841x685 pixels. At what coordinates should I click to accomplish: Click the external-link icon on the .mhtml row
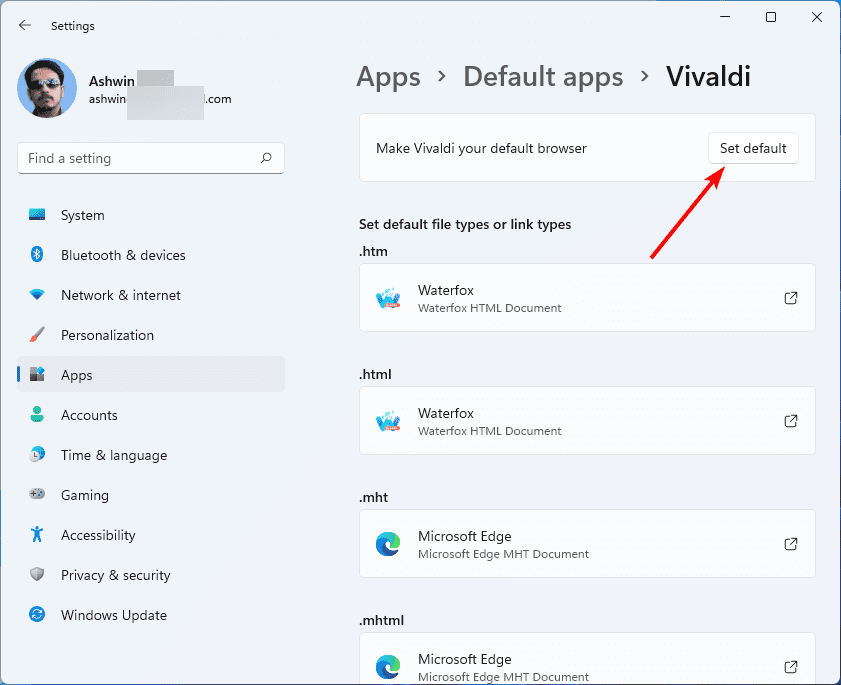coord(790,667)
